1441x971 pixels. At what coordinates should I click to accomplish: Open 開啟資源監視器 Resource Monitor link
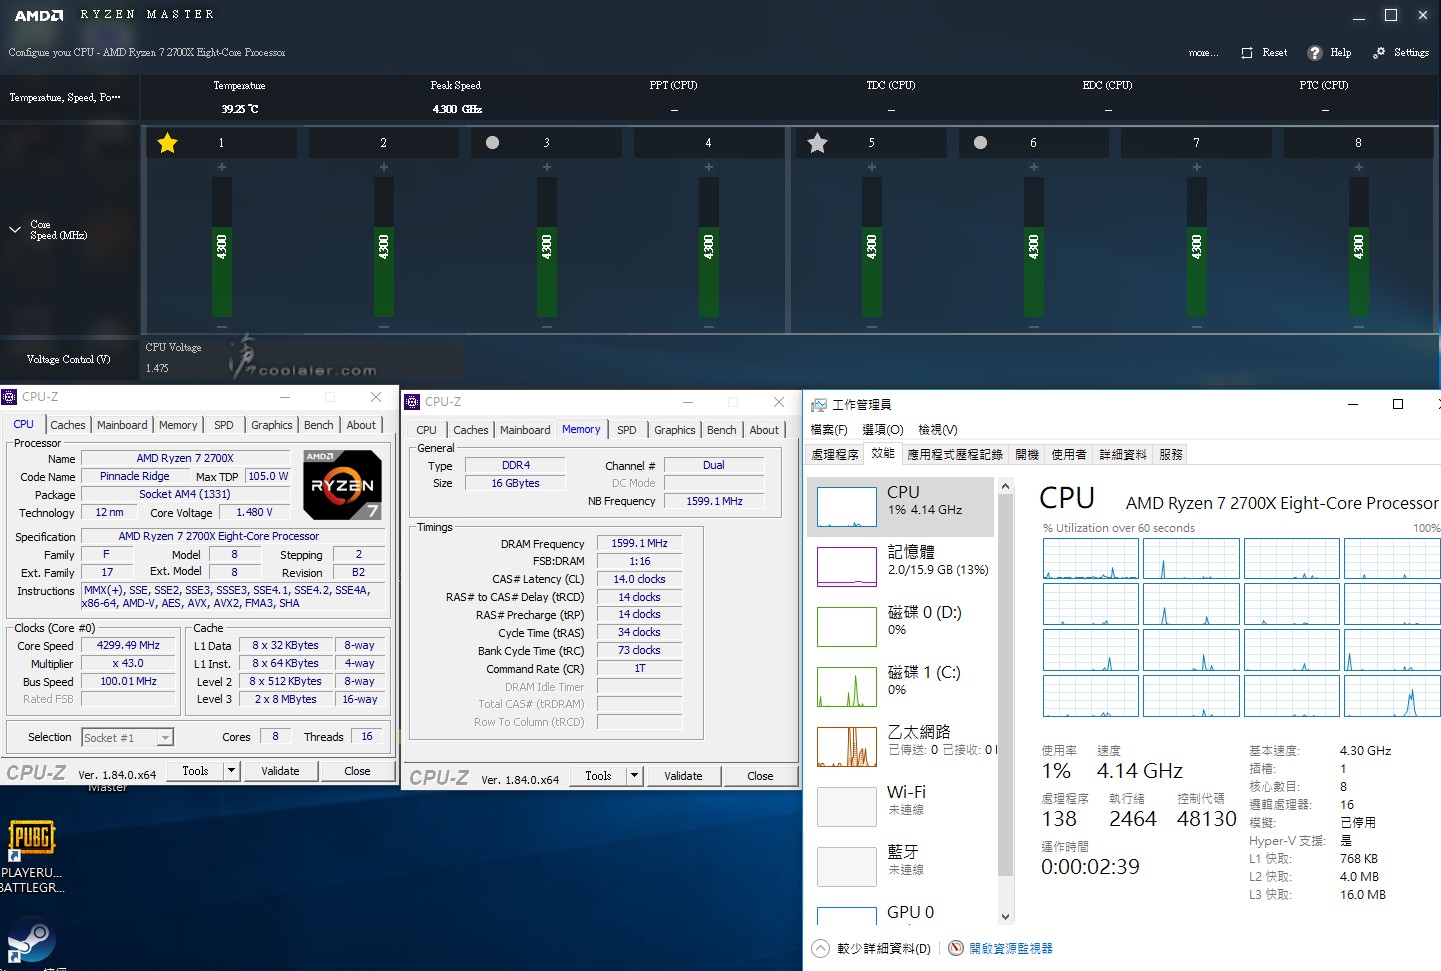pyautogui.click(x=1010, y=948)
